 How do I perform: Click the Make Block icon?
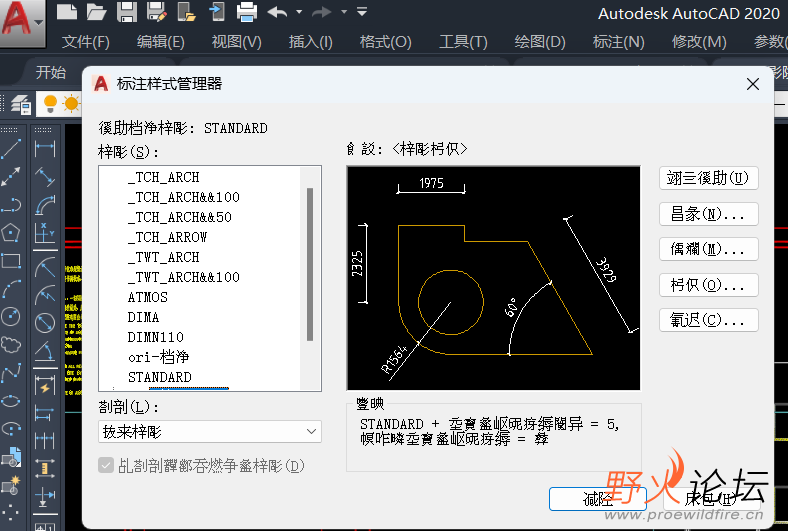tap(11, 485)
